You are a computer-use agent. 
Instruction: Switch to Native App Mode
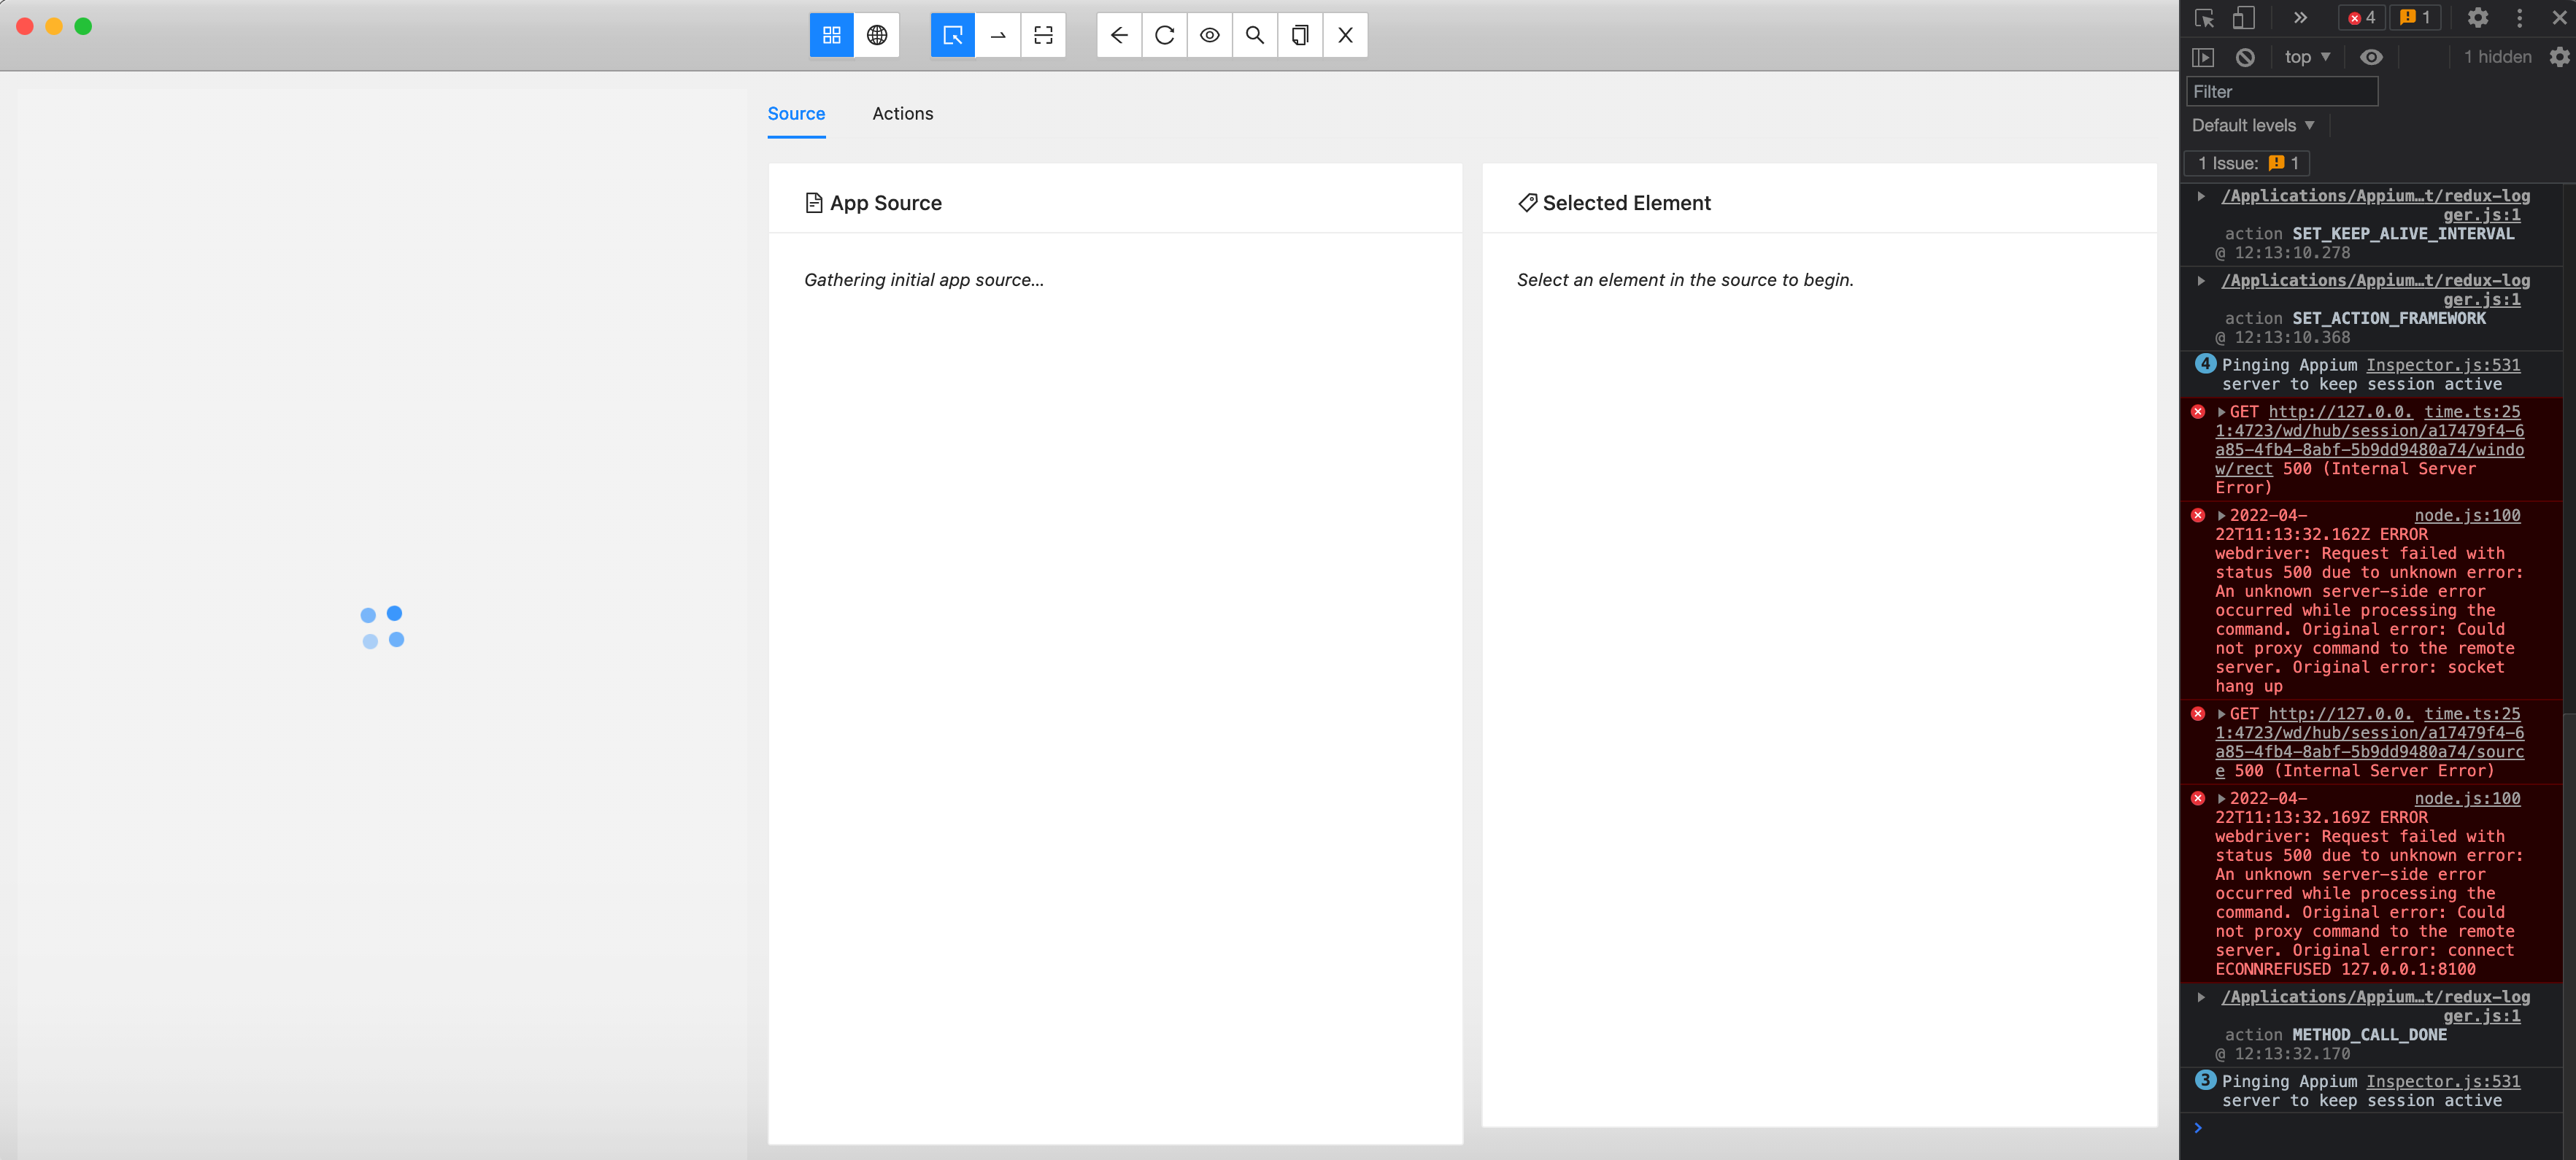(831, 35)
